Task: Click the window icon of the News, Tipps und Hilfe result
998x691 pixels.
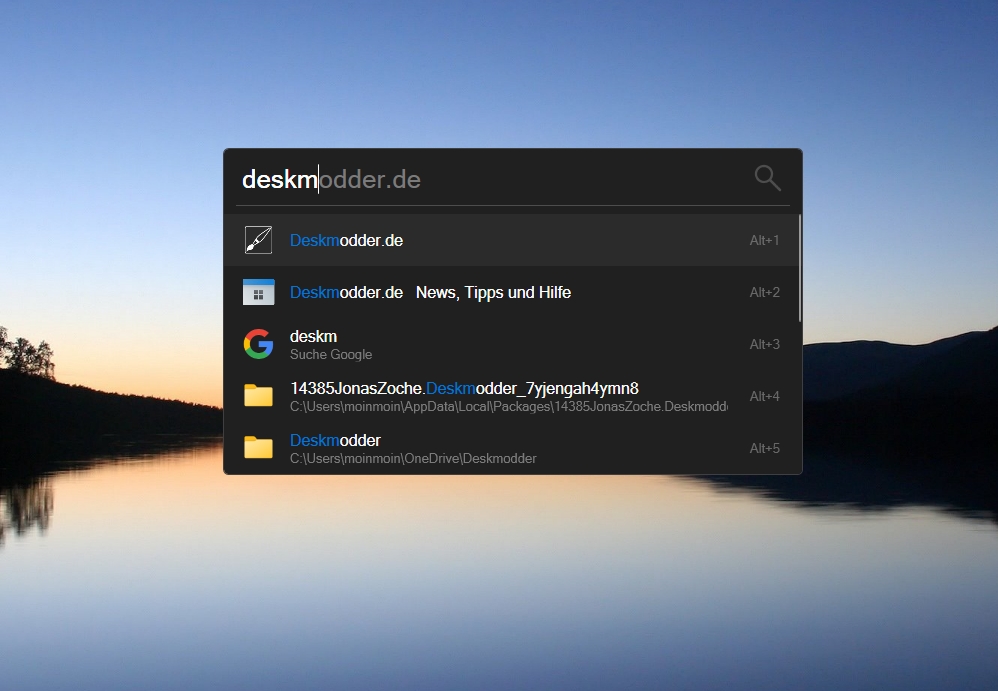Action: [258, 292]
